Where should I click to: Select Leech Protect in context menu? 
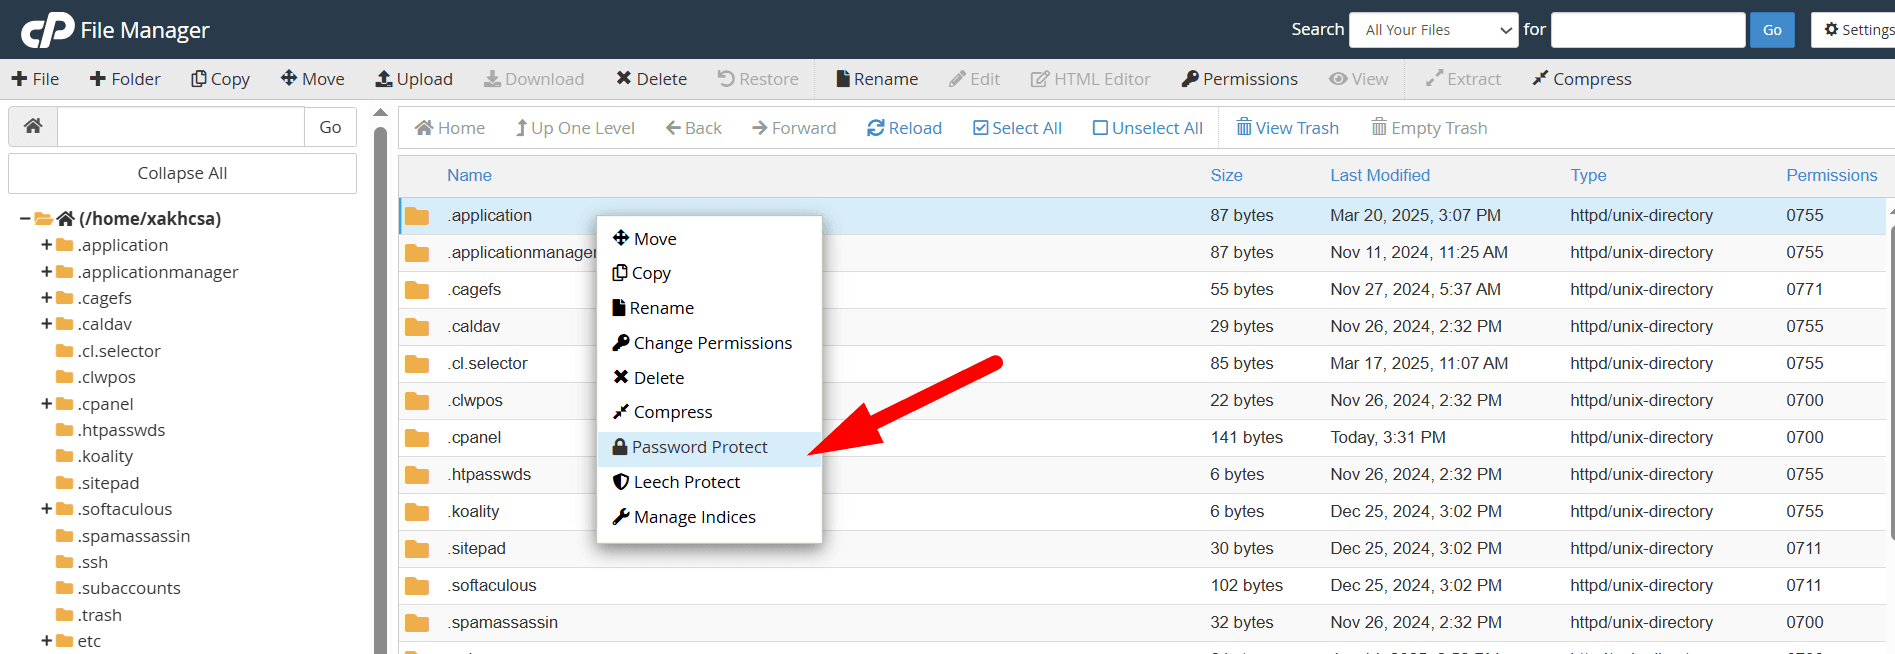[686, 482]
